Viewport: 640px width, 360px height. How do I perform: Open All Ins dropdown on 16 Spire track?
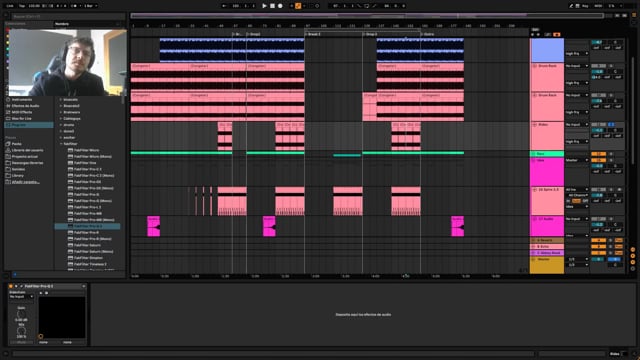(577, 190)
